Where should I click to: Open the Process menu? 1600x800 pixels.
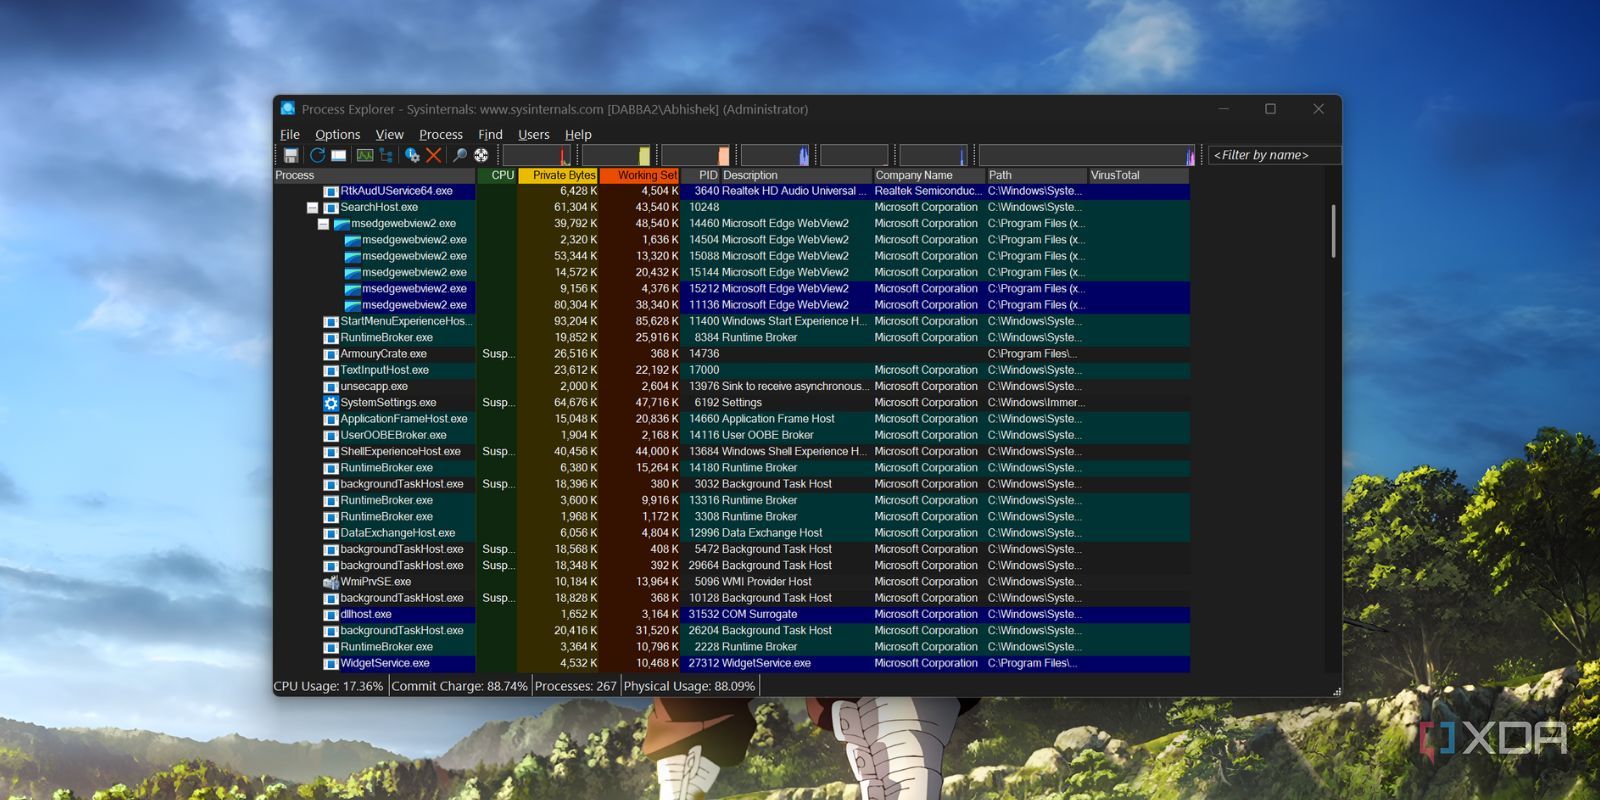coord(441,134)
